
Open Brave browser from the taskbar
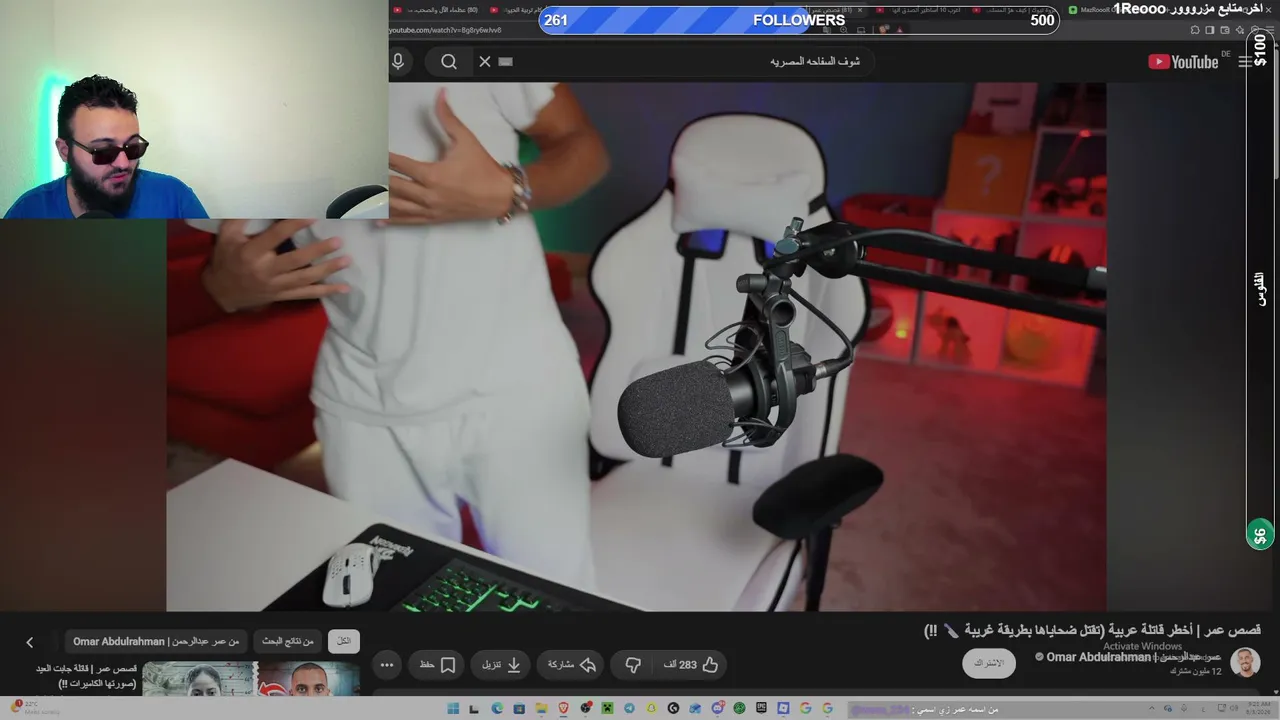[563, 709]
